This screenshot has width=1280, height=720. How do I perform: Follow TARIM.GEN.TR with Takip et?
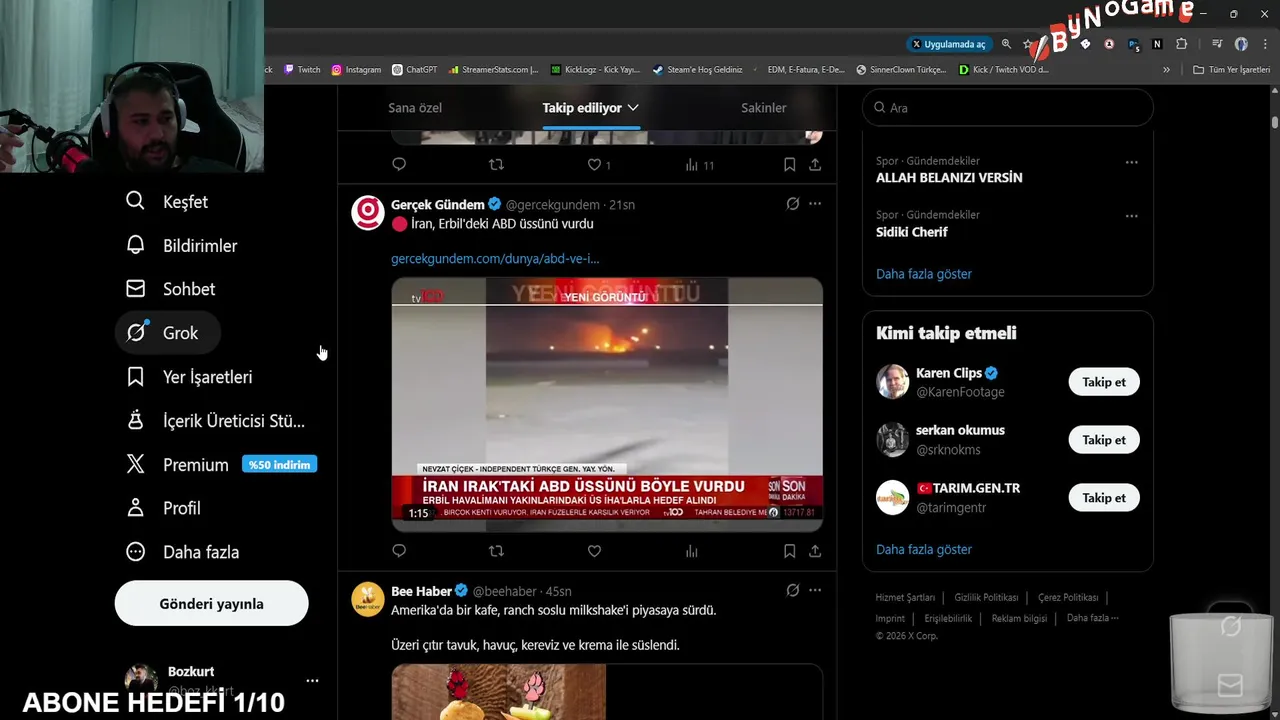click(1104, 498)
